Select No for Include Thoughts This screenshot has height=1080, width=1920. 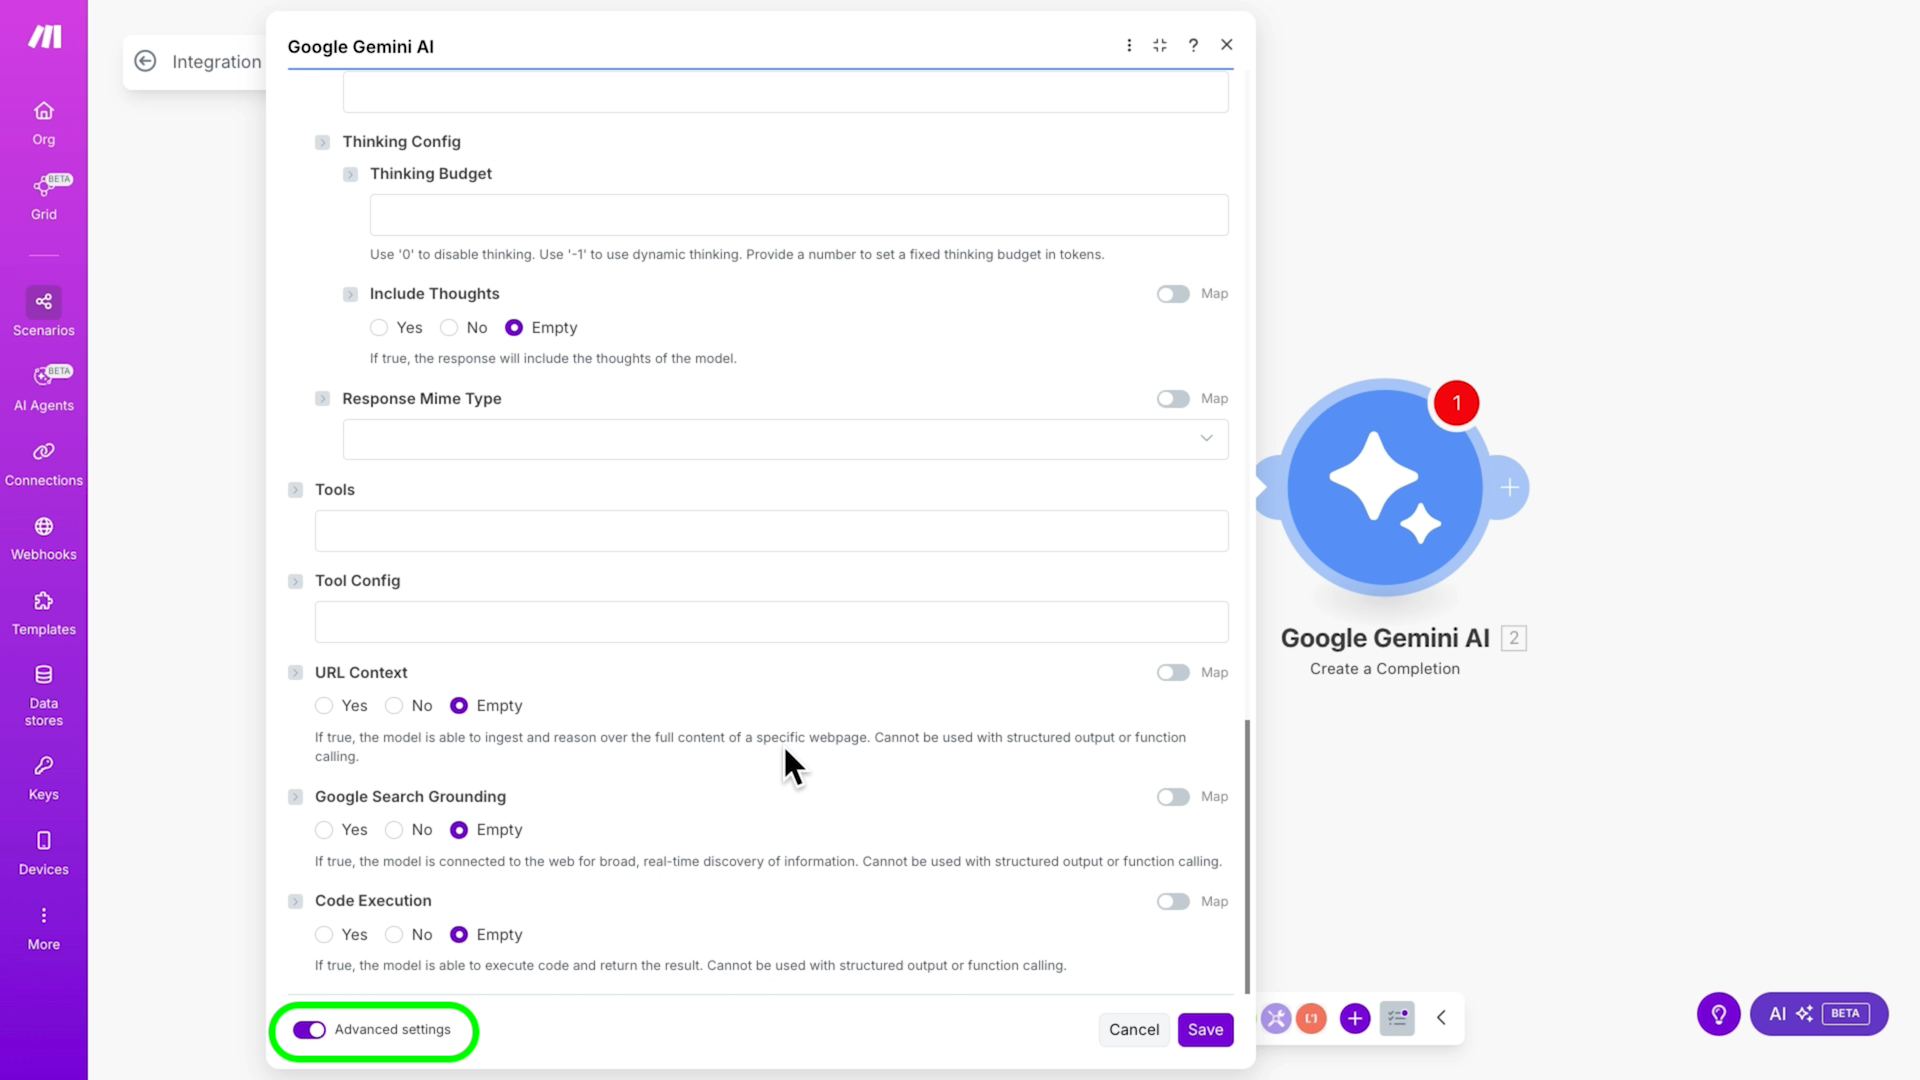[449, 328]
